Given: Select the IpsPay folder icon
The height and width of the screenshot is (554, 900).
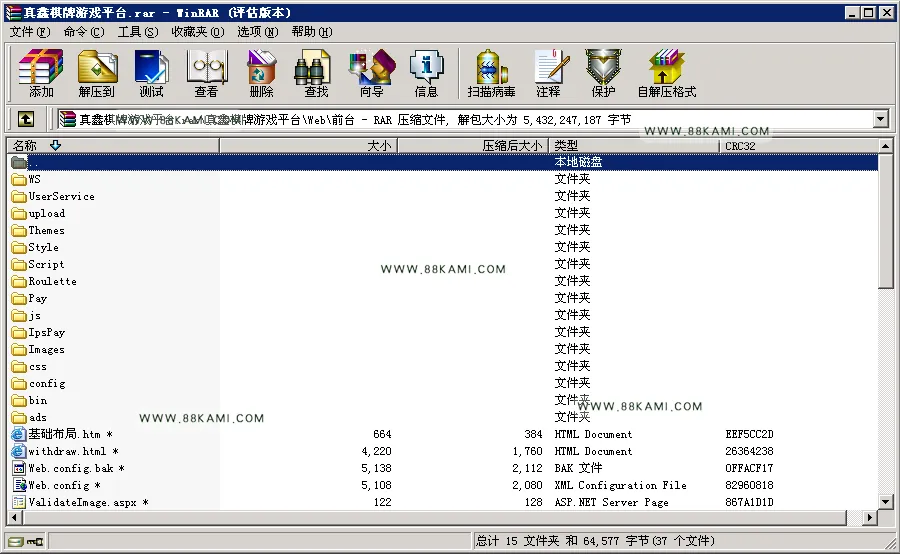Looking at the screenshot, I should 19,332.
